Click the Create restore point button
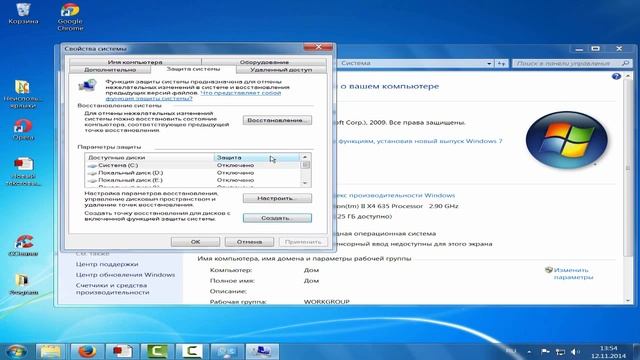640x360 pixels. 277,218
